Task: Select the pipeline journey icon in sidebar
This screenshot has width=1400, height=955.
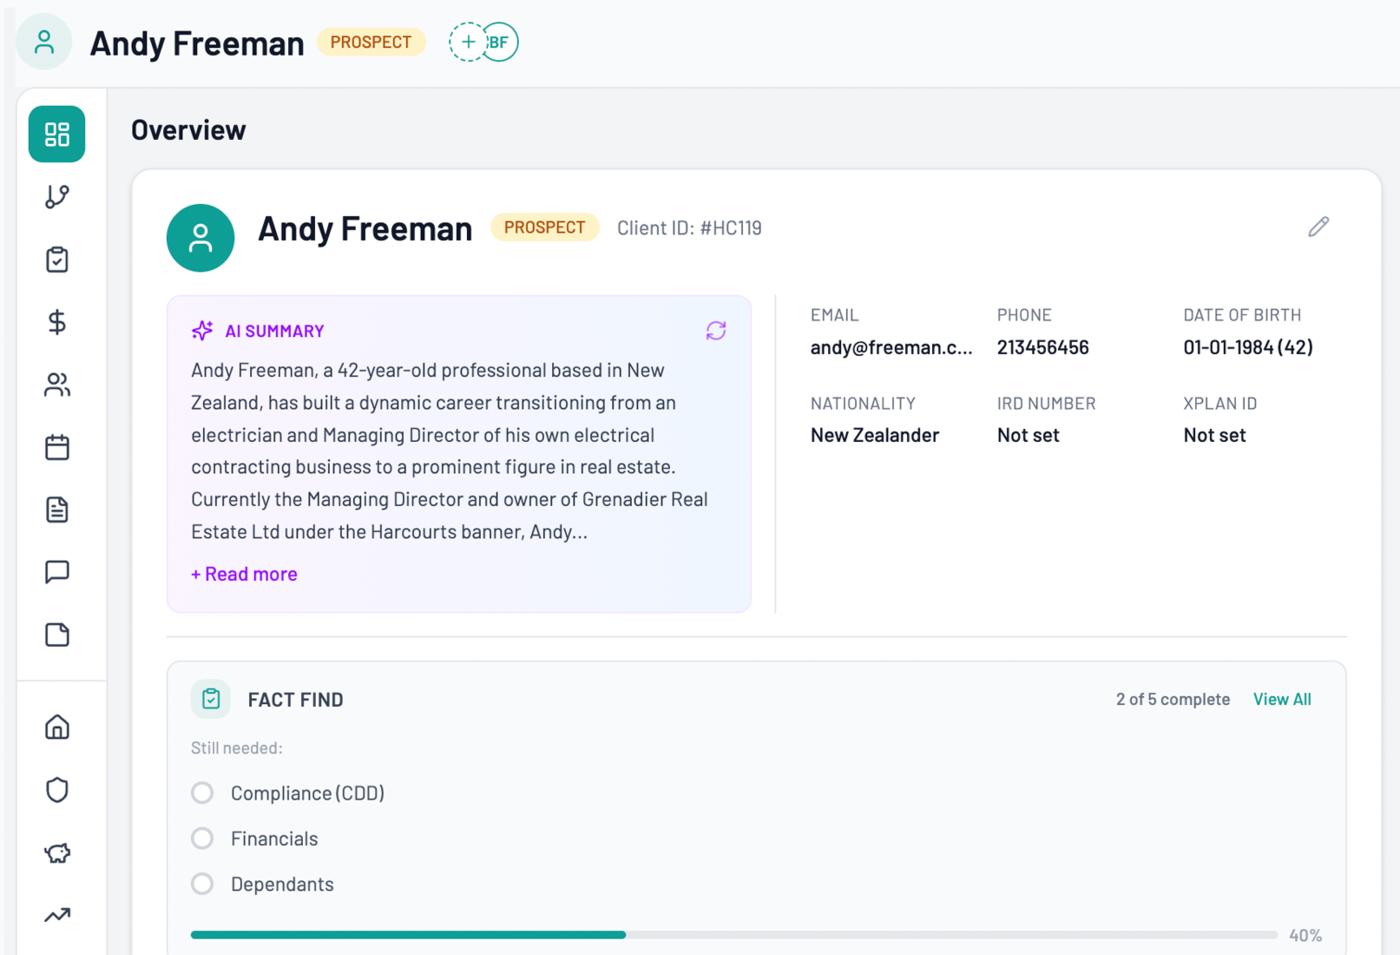Action: point(57,196)
